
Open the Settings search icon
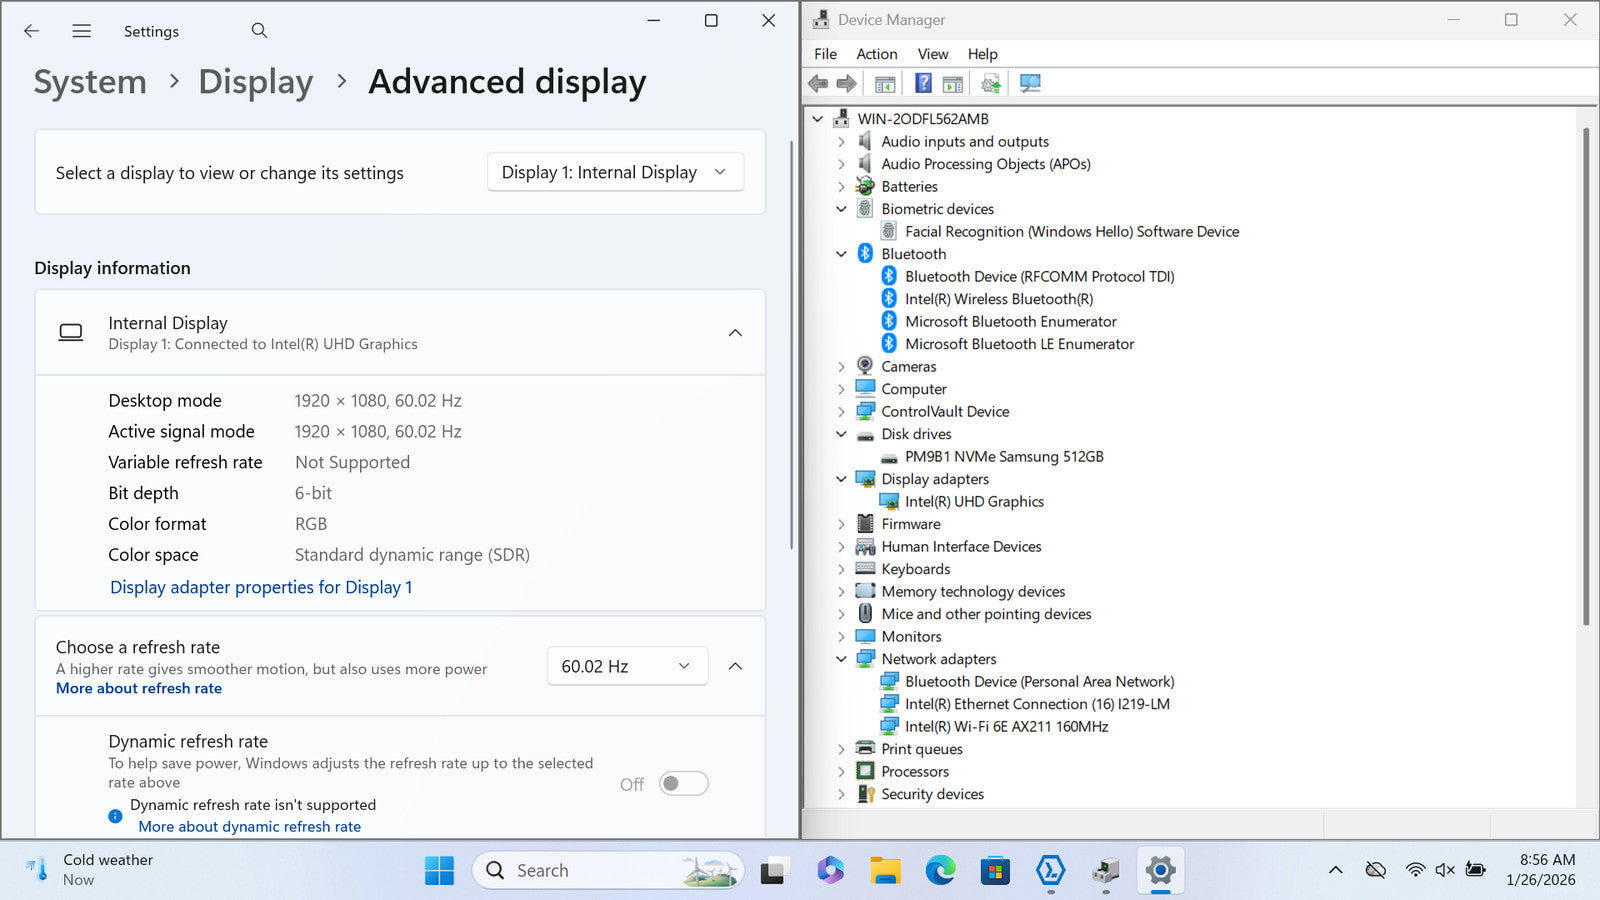[259, 31]
